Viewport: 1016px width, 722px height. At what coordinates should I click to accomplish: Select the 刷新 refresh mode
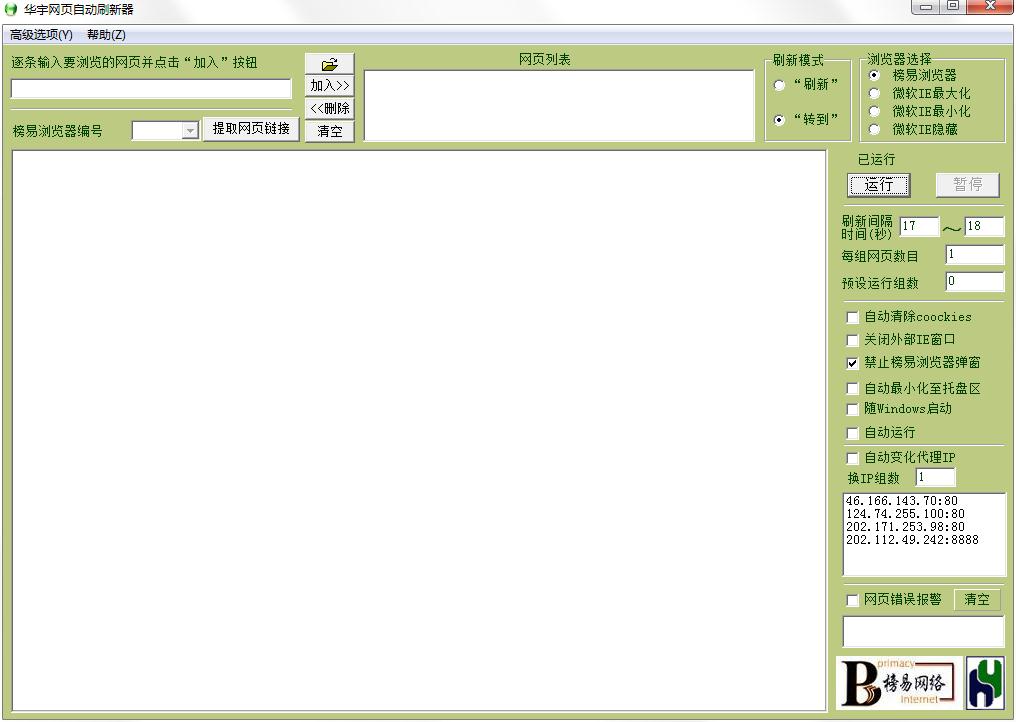tap(780, 85)
